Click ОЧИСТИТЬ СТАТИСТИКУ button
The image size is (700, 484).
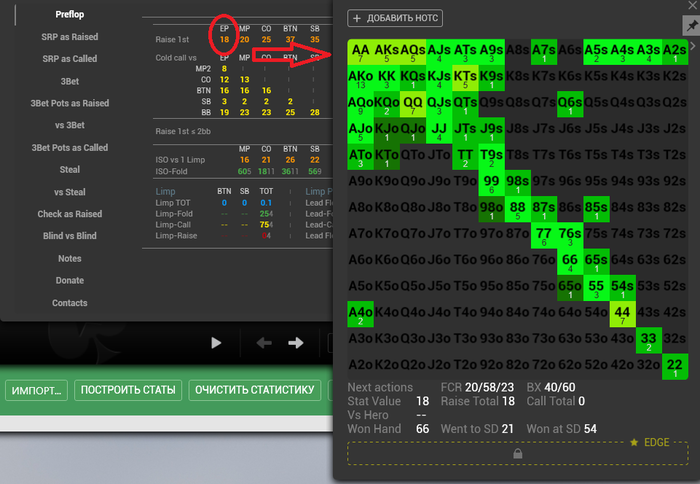click(254, 390)
